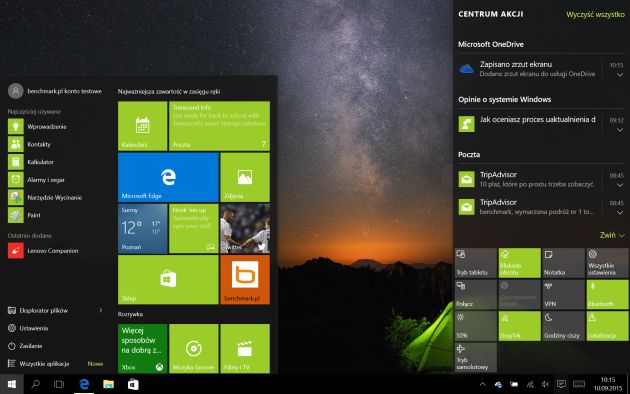
Task: Open Notatka quick action
Action: pos(563,263)
